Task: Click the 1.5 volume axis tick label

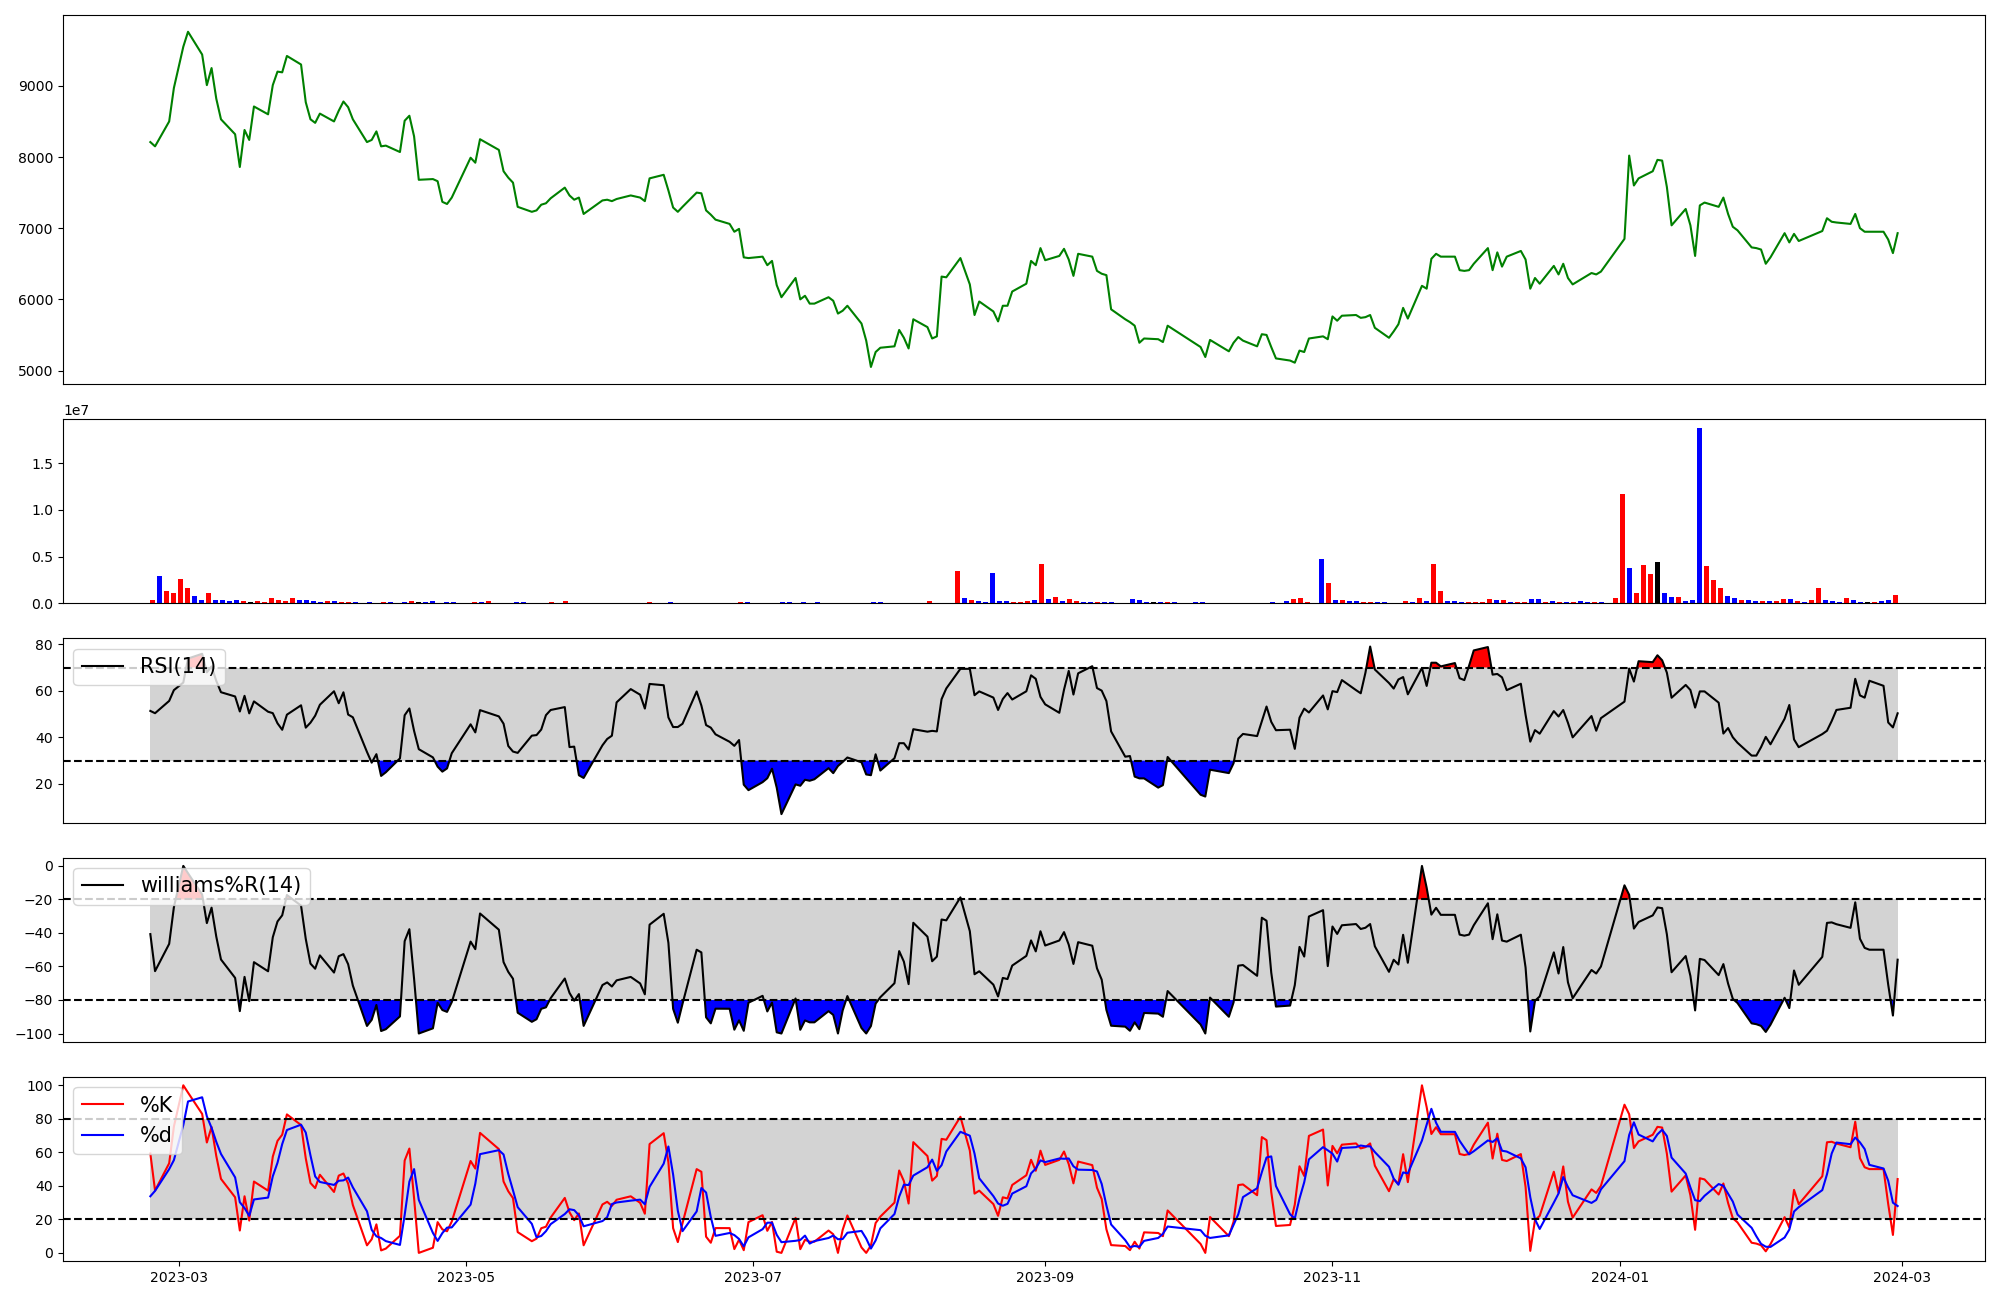Action: [x=42, y=464]
